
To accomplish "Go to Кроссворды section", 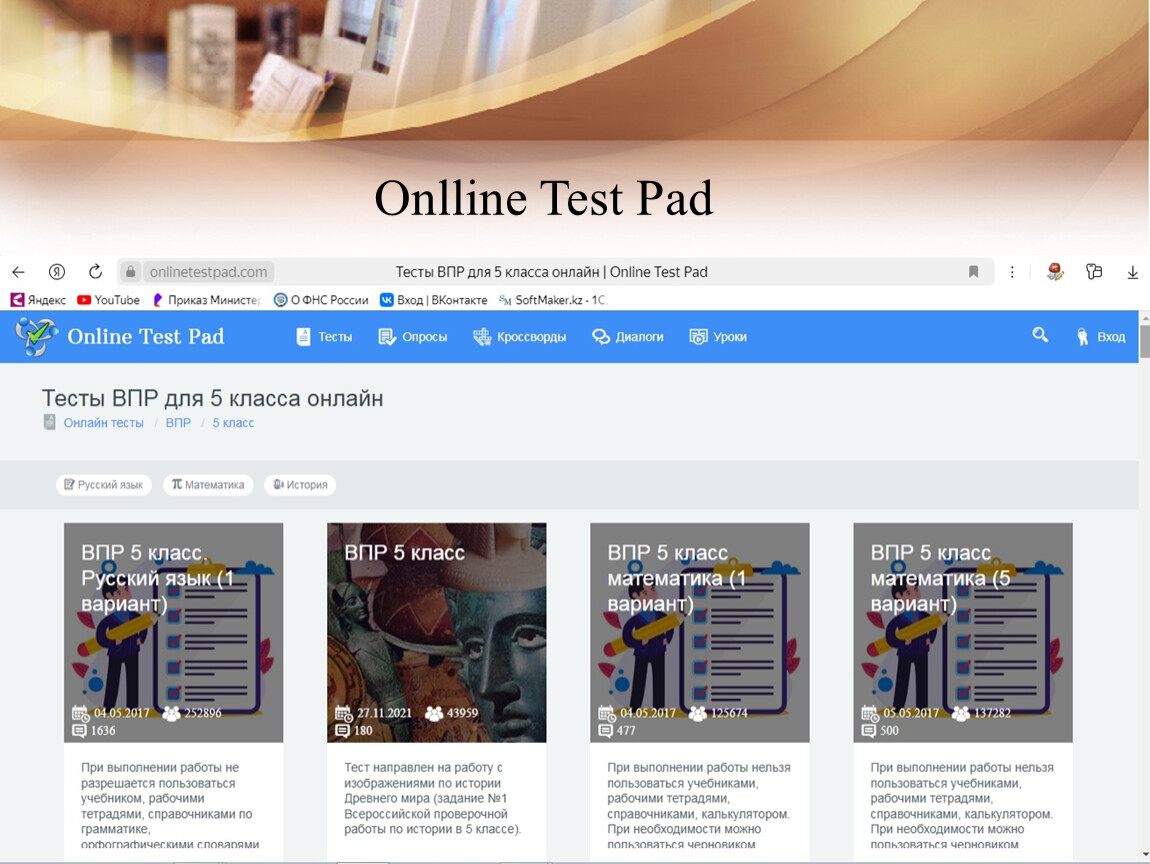I will [x=520, y=337].
